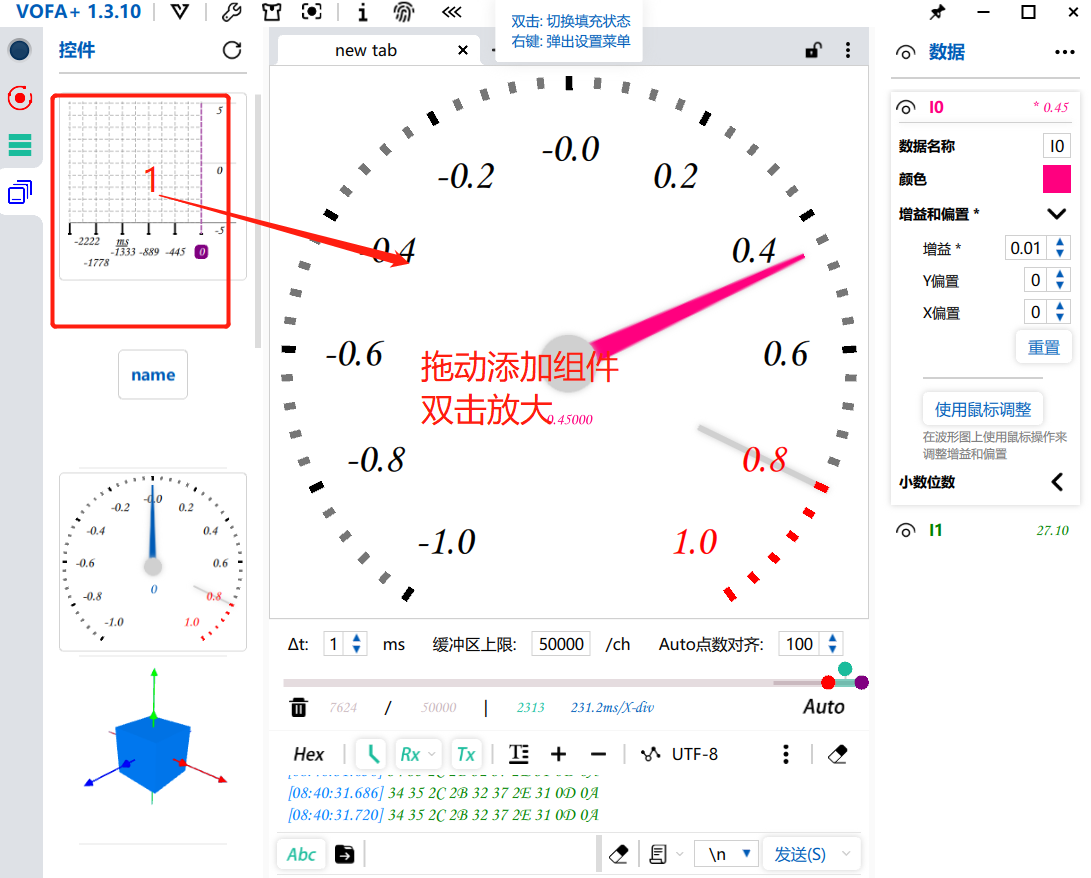Open the \n line-ending dropdown
This screenshot has height=878, width=1091.
coord(726,853)
